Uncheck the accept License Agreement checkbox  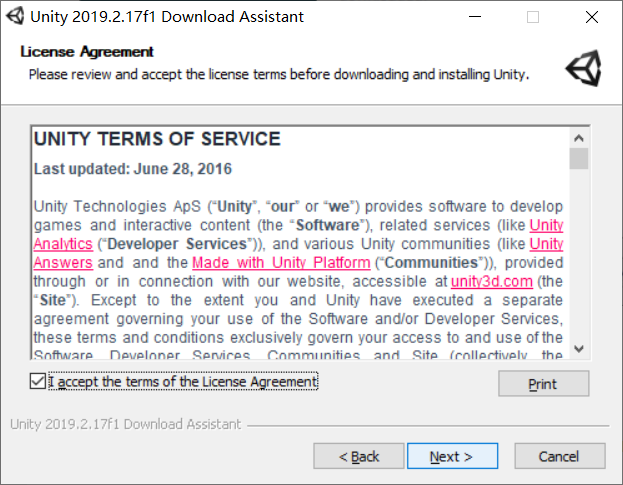38,381
